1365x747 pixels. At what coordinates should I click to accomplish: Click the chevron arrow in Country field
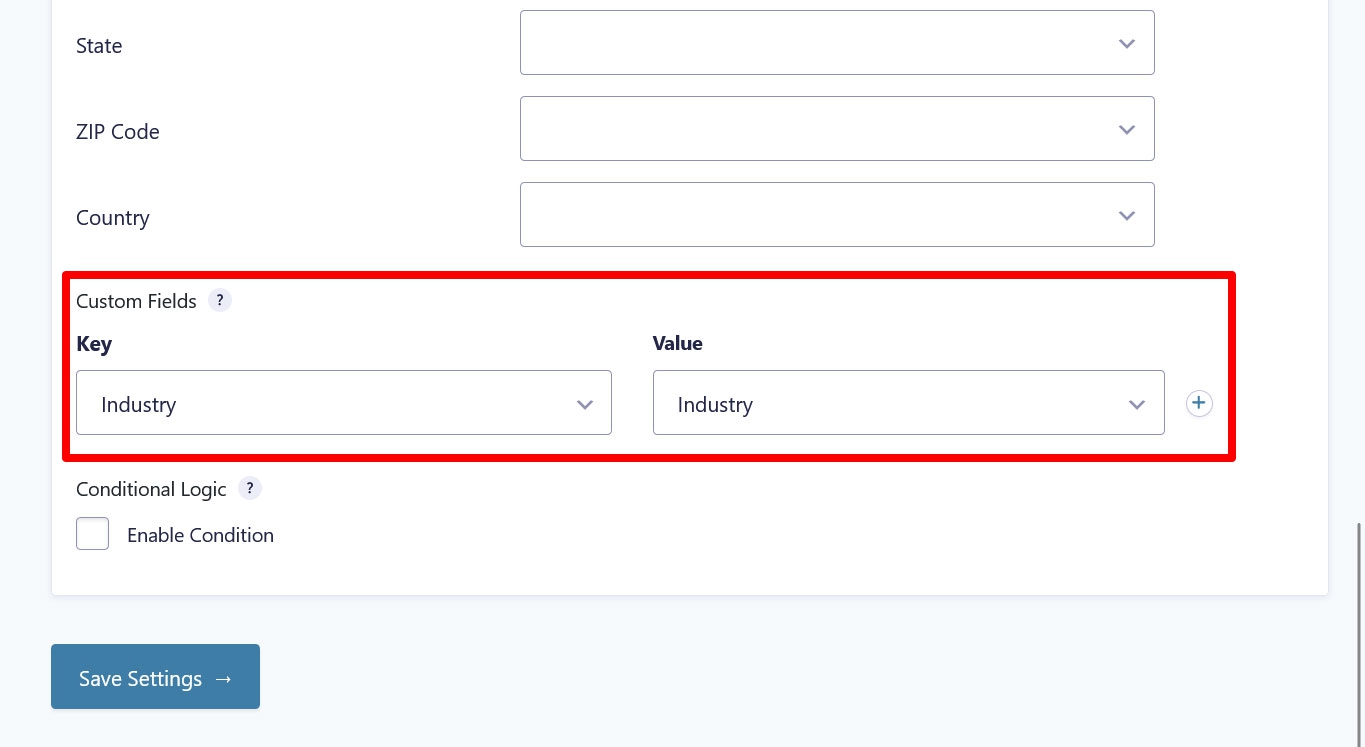click(x=1127, y=216)
